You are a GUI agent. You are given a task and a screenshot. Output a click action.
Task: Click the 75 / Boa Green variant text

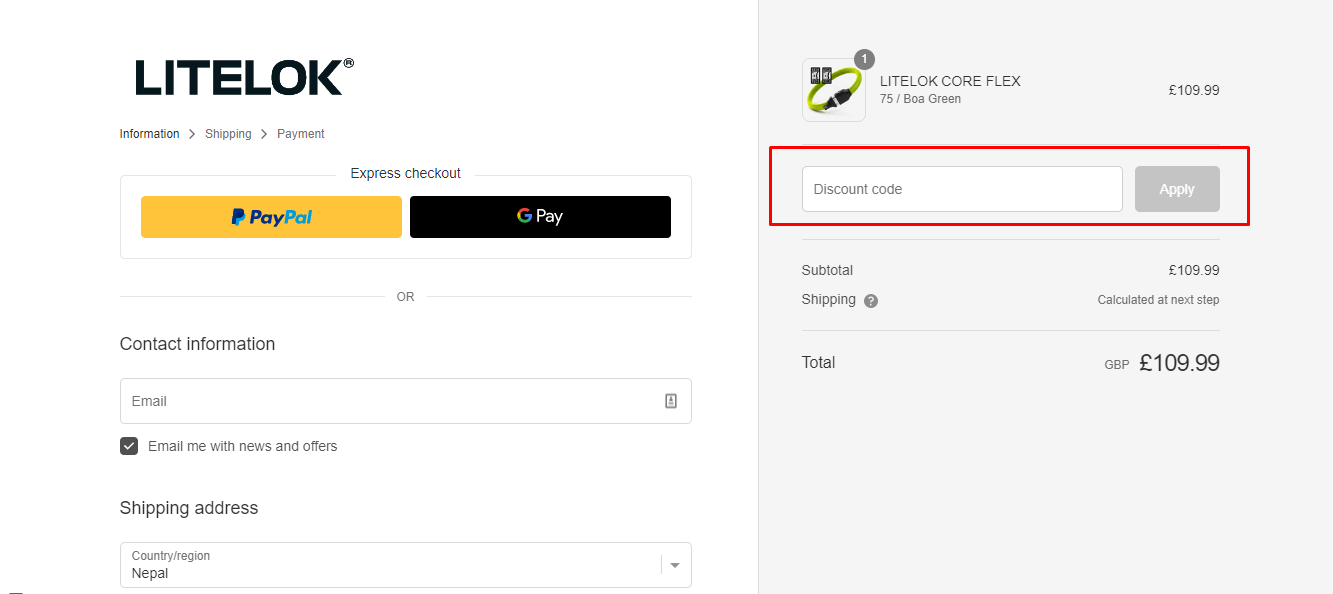[x=920, y=99]
